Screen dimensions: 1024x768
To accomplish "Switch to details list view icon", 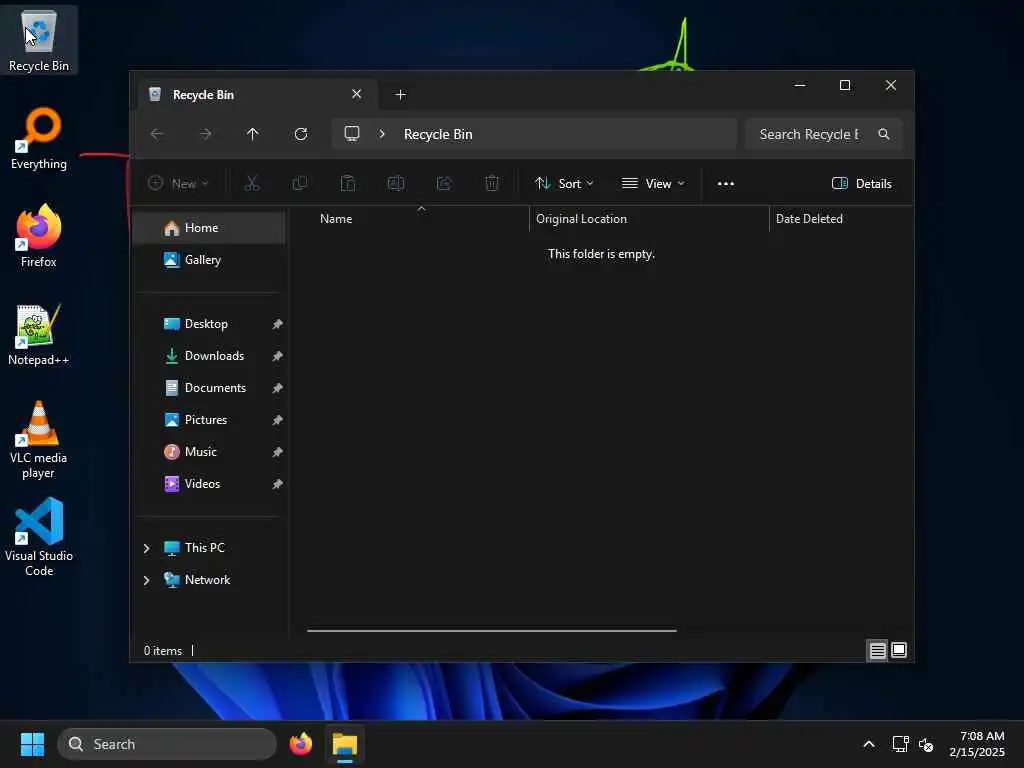I will [877, 650].
